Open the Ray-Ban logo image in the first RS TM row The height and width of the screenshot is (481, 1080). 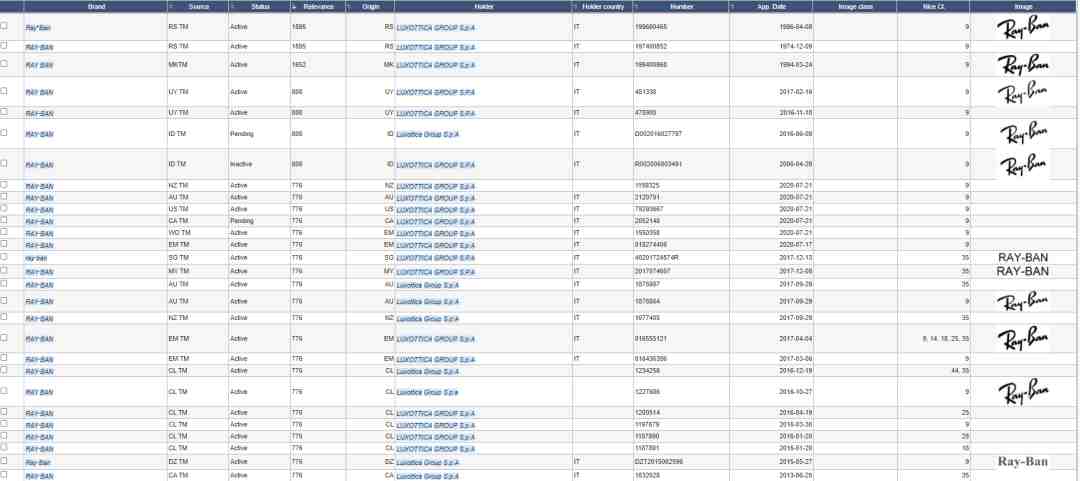1023,28
